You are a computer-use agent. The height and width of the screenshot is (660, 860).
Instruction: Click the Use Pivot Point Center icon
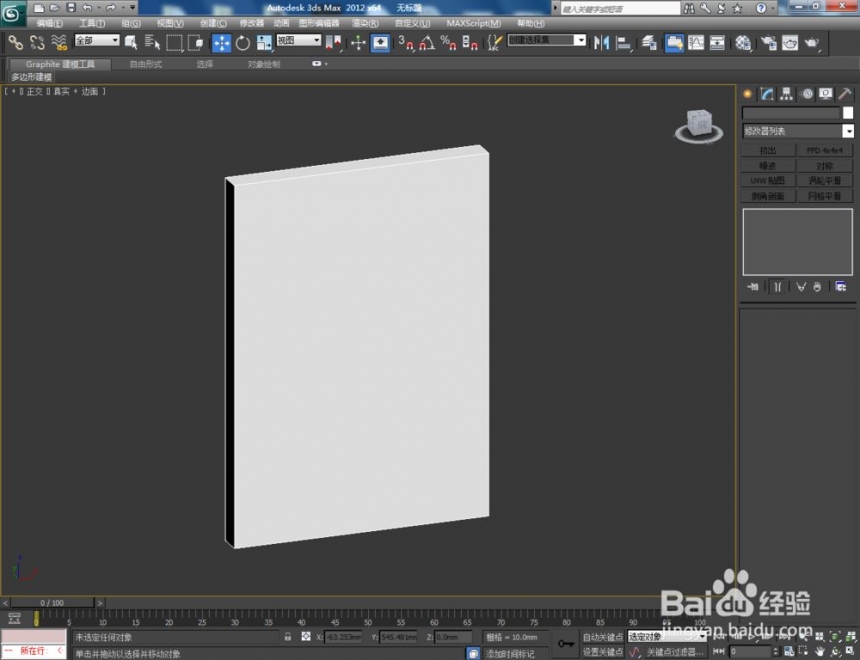pyautogui.click(x=333, y=42)
